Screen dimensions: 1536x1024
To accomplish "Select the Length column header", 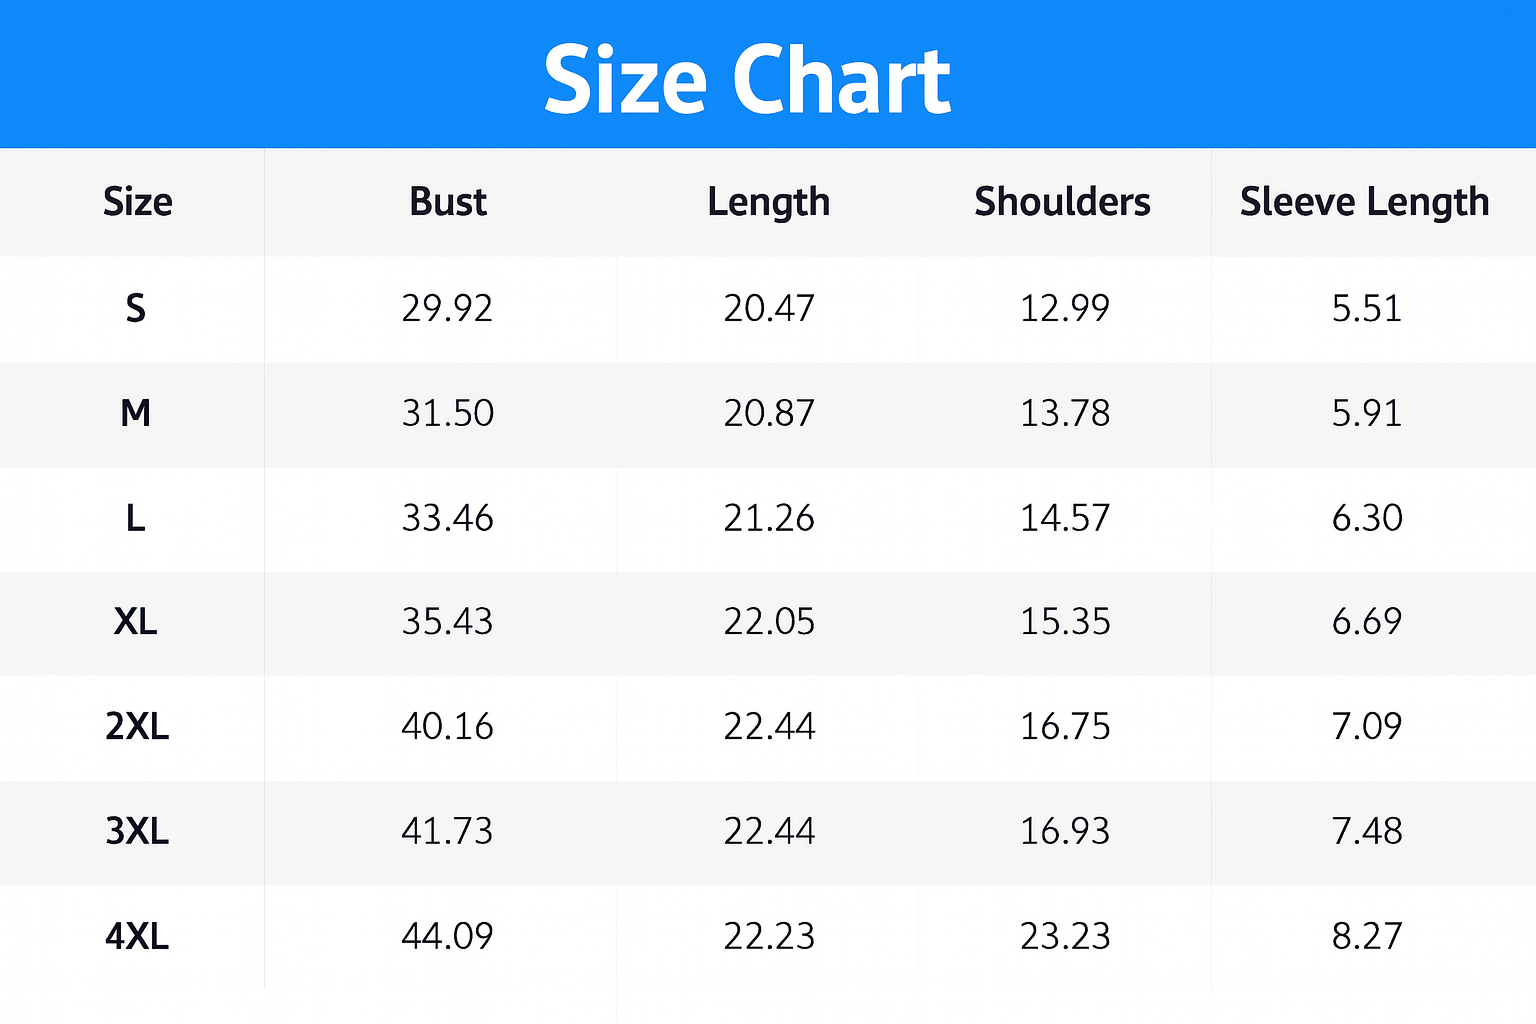I will pyautogui.click(x=768, y=202).
